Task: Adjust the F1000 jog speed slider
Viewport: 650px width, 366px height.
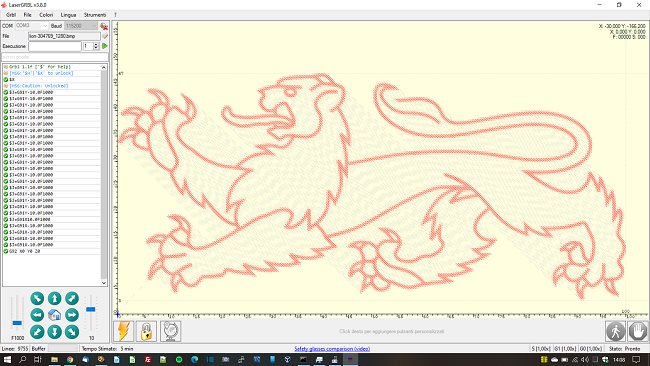Action: pyautogui.click(x=17, y=322)
